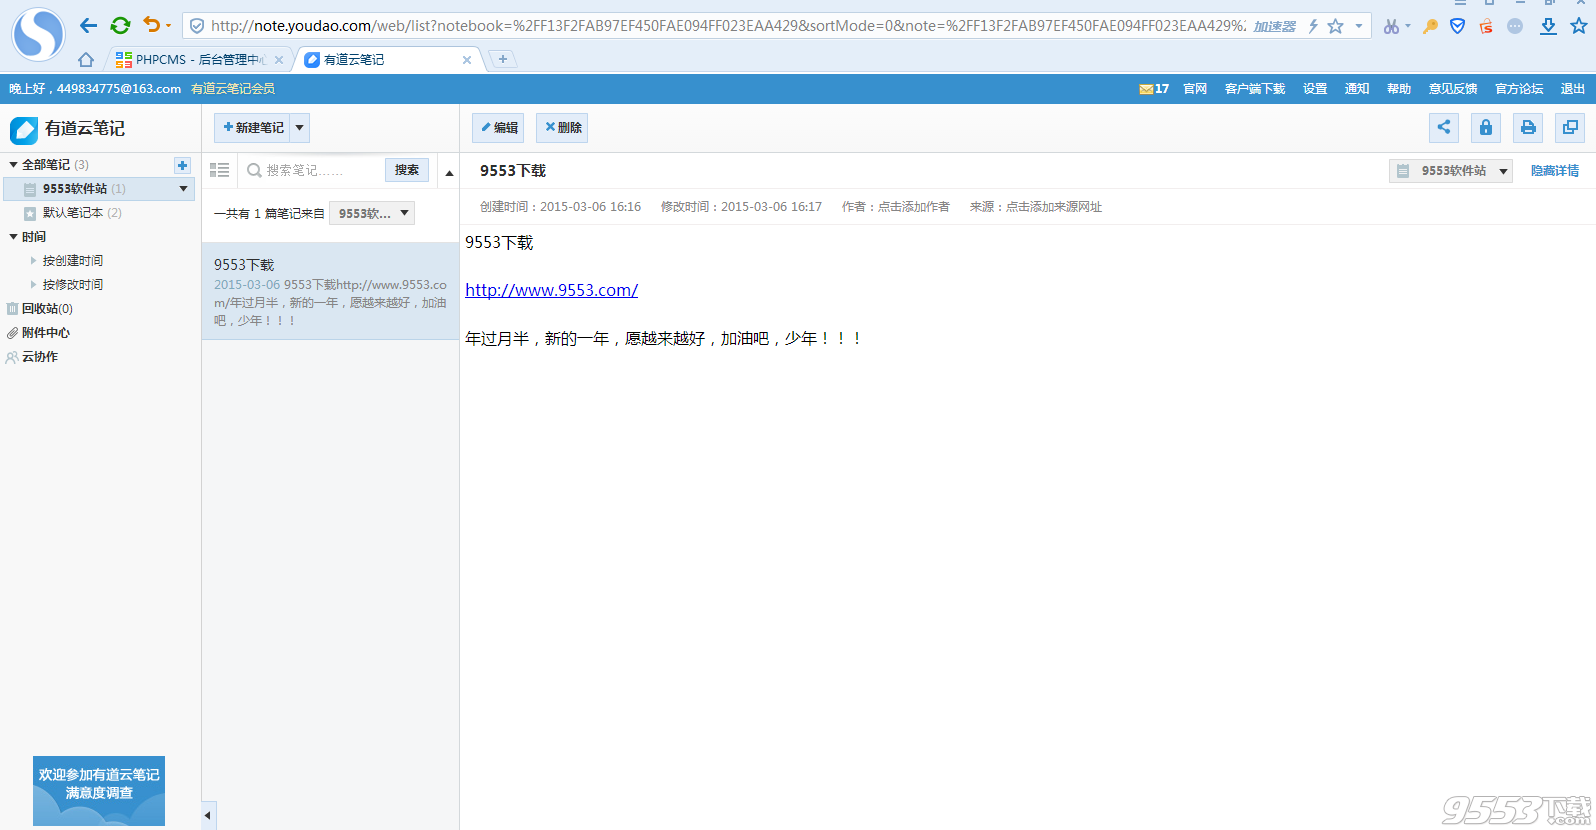Click 删除 to delete note

point(562,128)
